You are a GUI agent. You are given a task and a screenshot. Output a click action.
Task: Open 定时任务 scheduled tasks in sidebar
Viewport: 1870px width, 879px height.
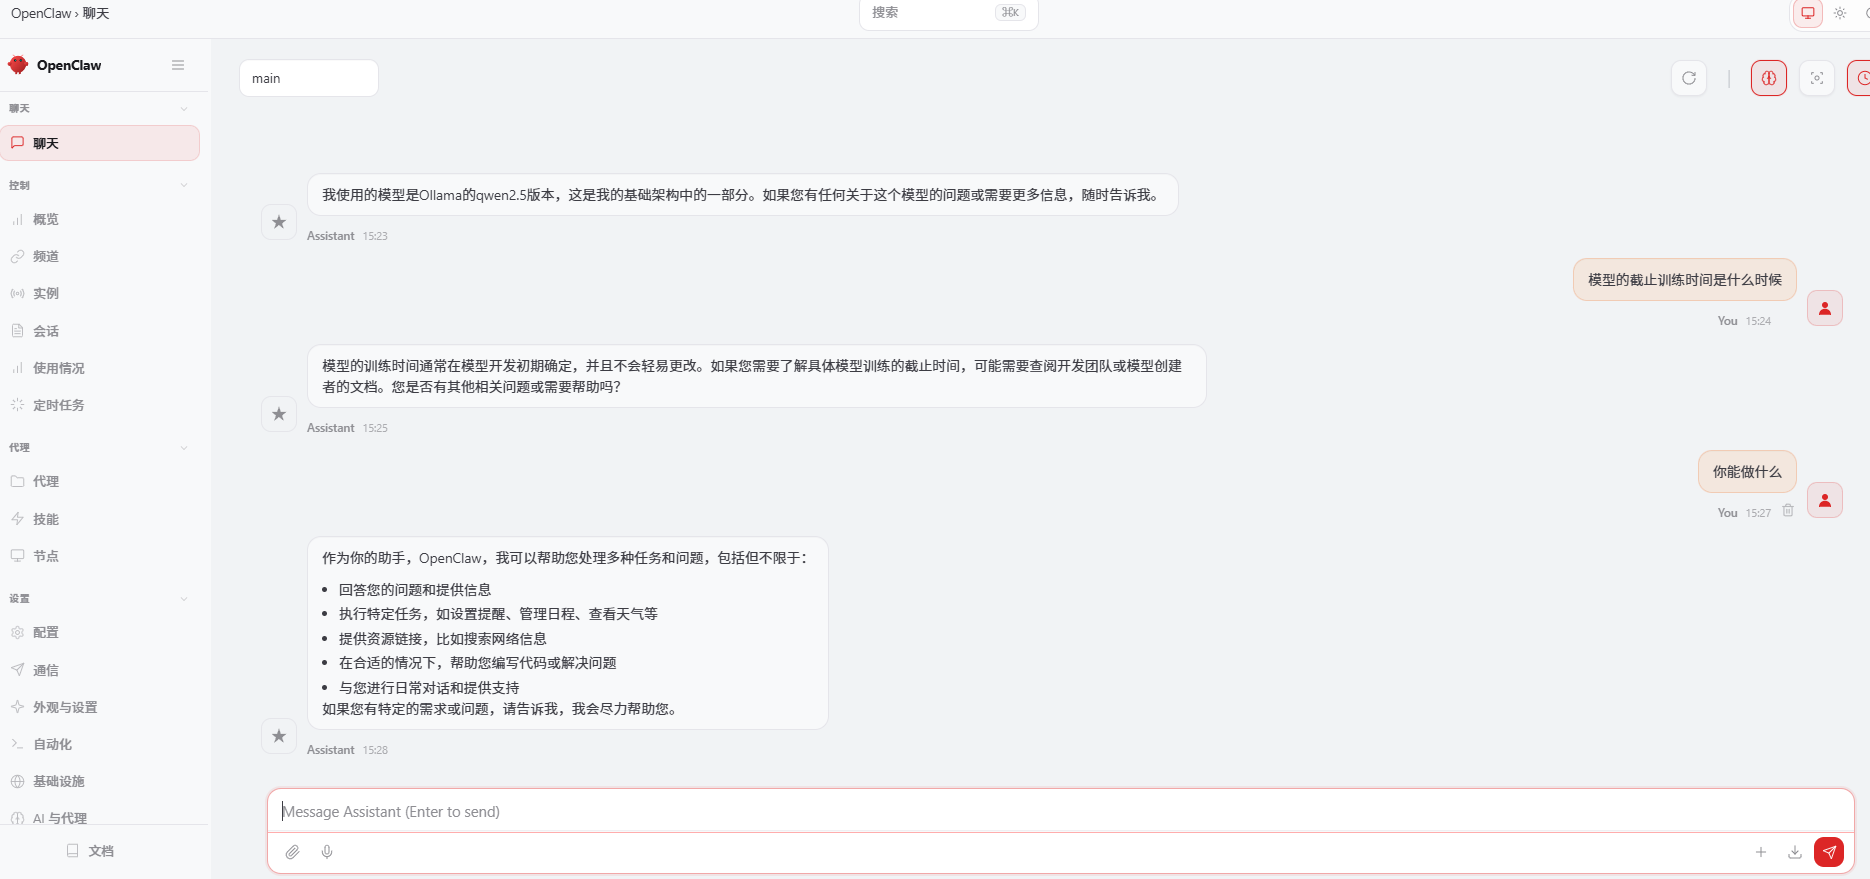tap(100, 405)
